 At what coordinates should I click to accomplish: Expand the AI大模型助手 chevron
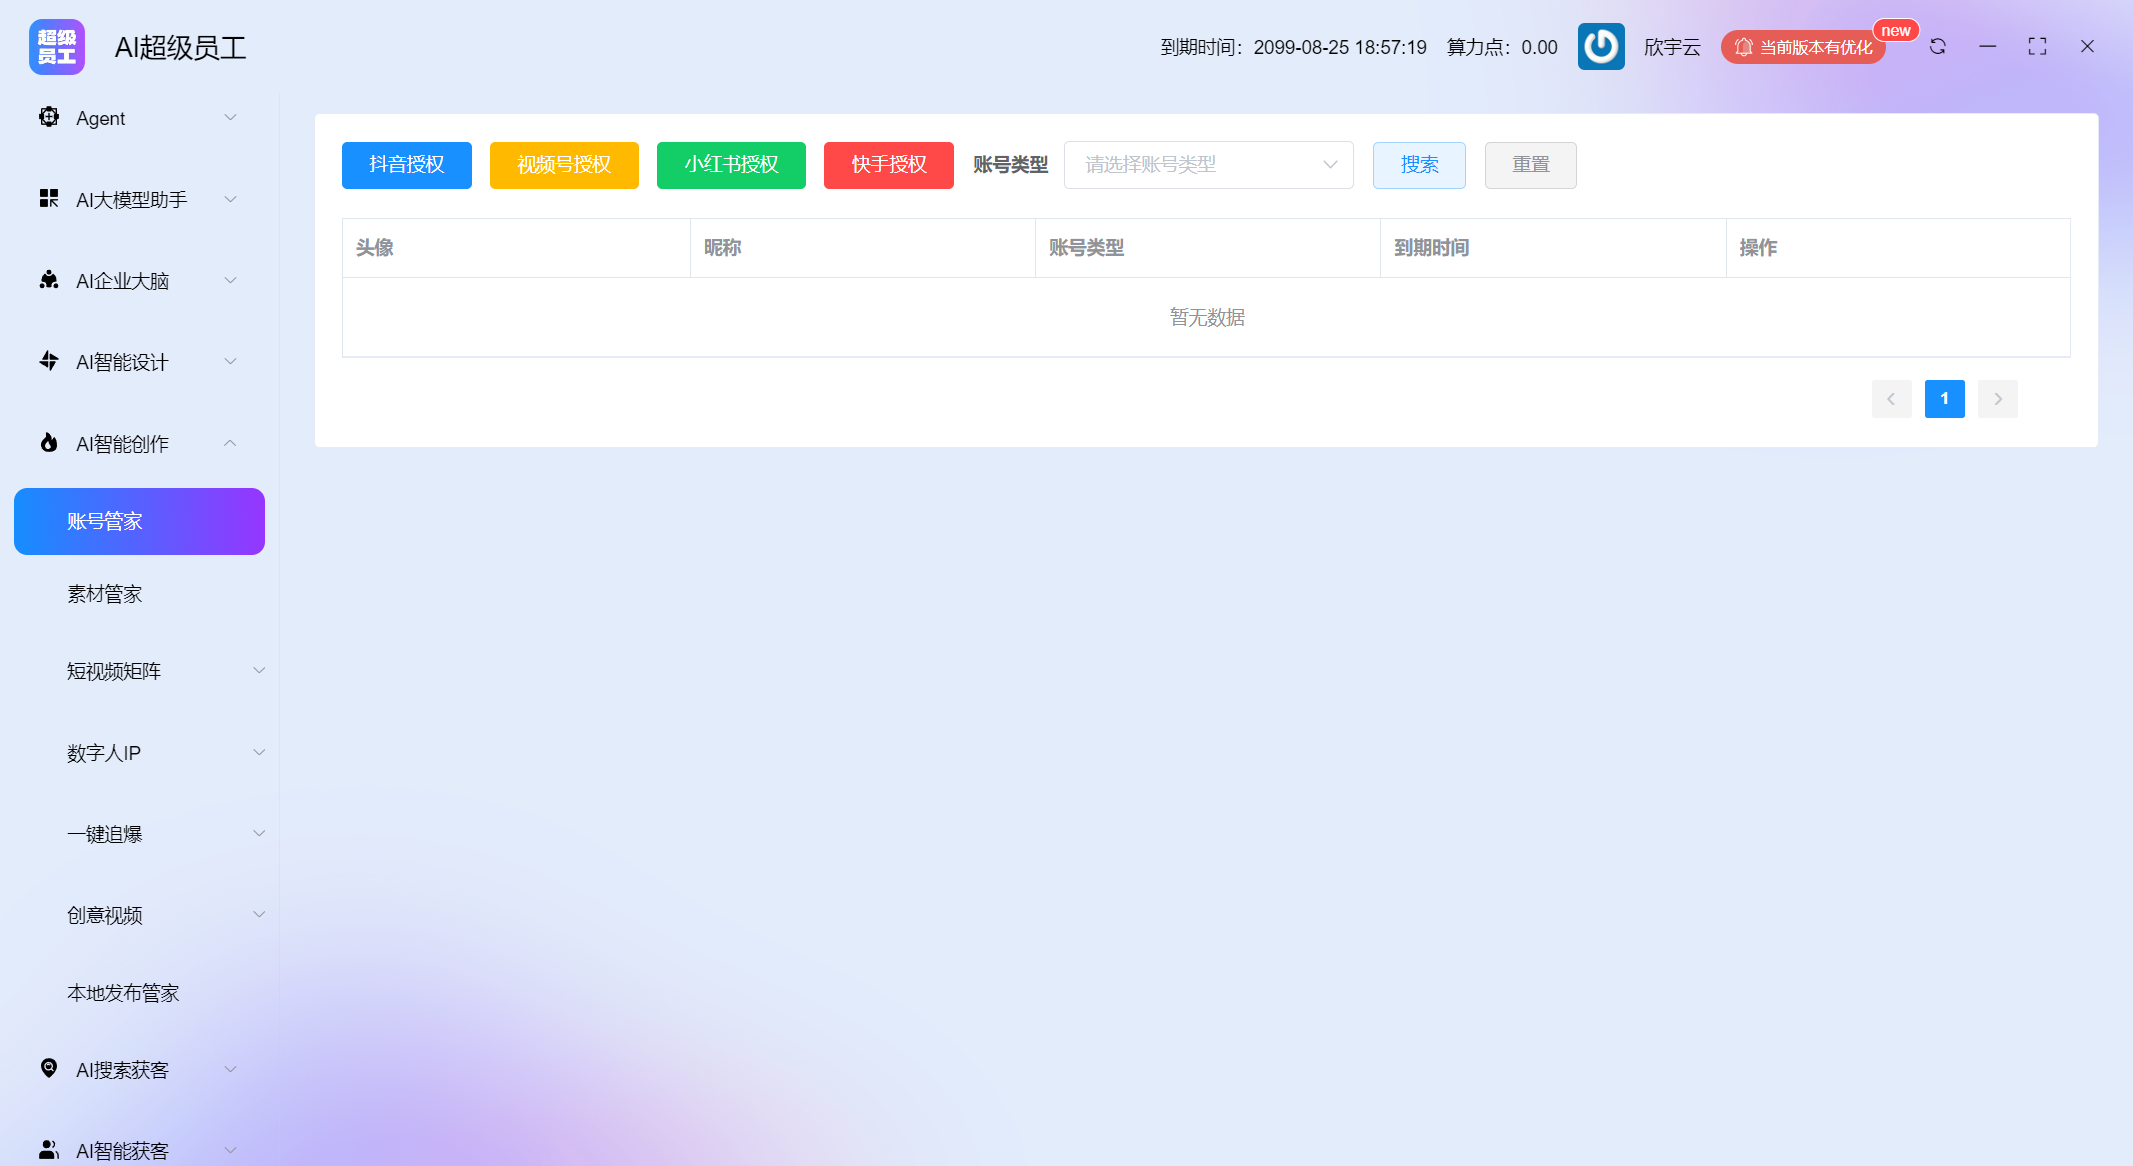click(230, 199)
